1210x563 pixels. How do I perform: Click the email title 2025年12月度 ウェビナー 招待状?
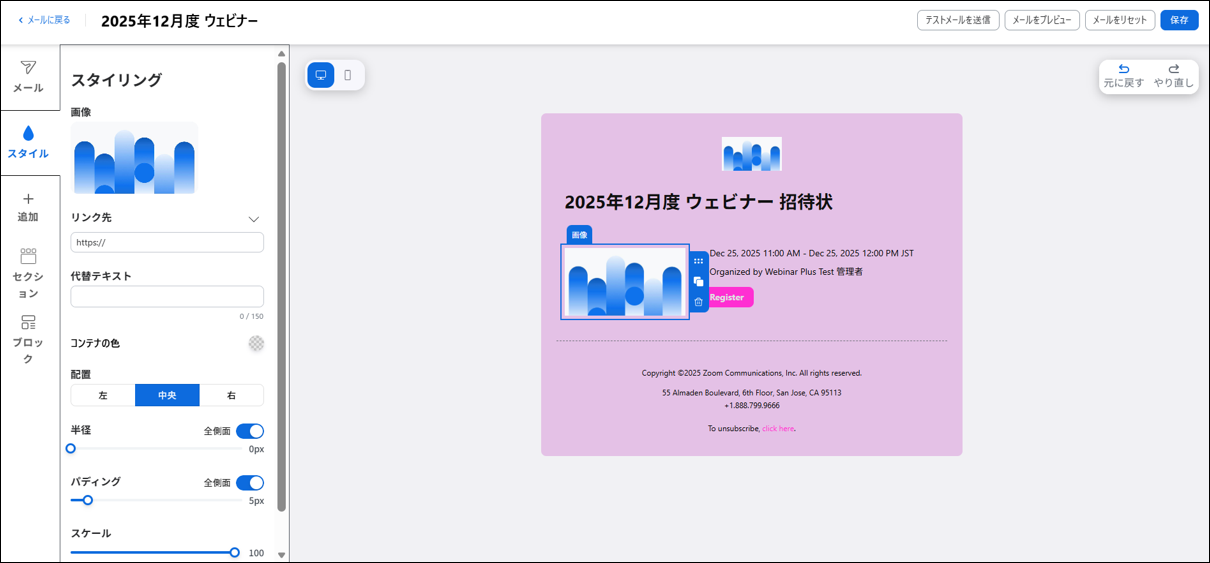coord(698,202)
